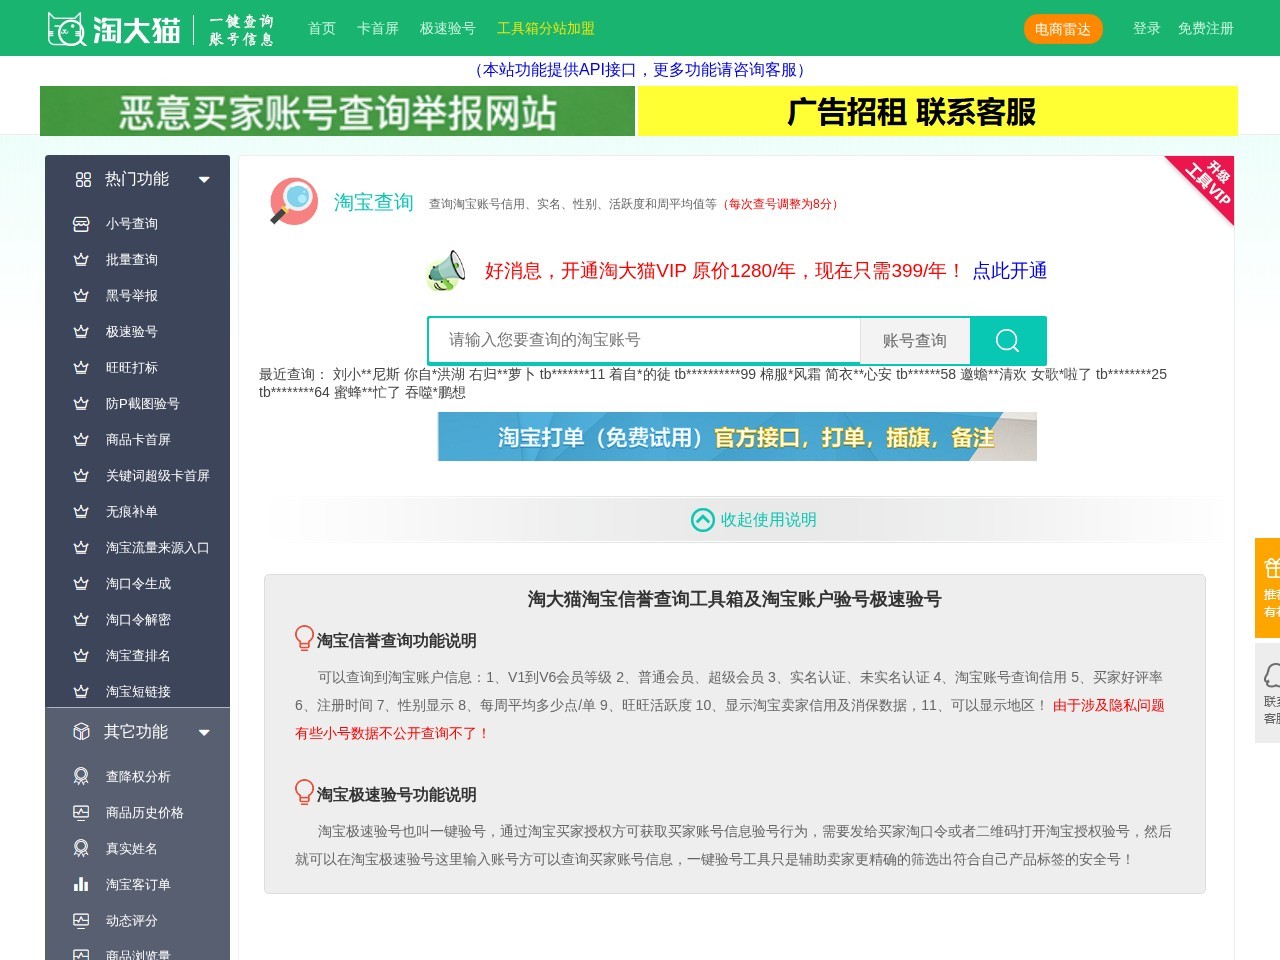Collapse instructions via 收起使用说明
This screenshot has height=960, width=1280.
754,520
